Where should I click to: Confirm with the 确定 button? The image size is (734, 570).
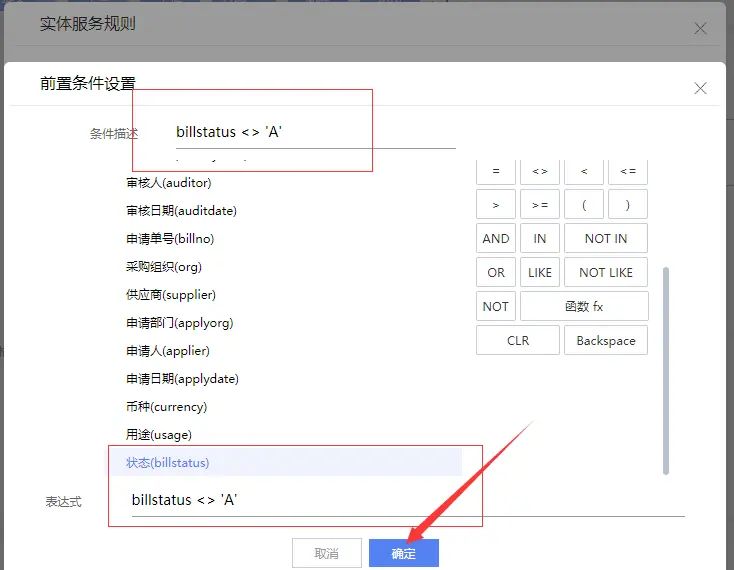tap(404, 553)
